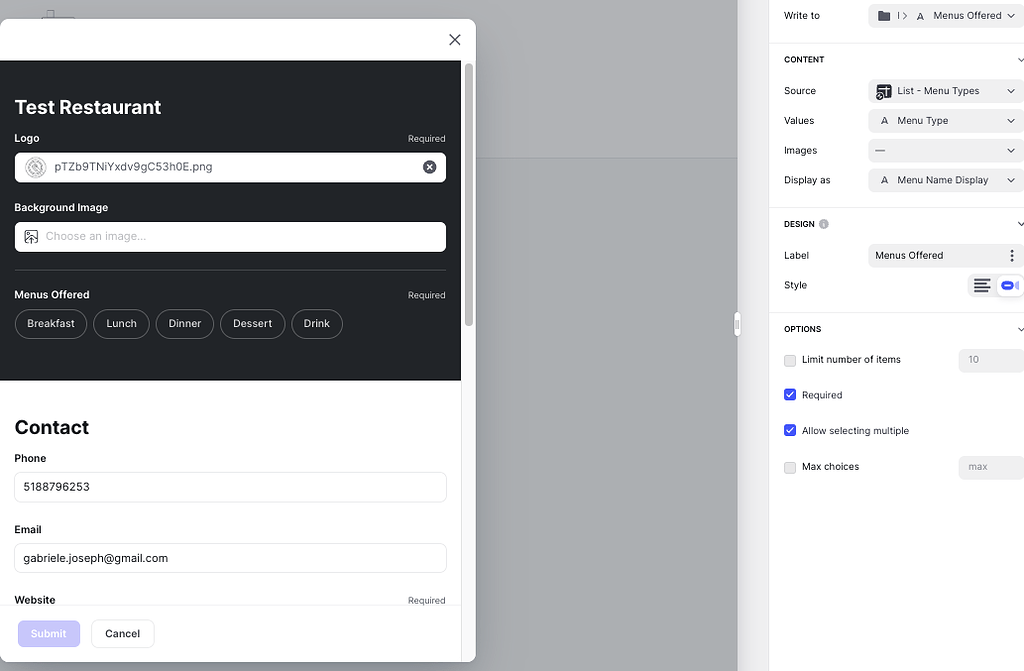Viewport: 1024px width, 671px height.
Task: Collapse the CONTENT section
Action: tap(1020, 59)
